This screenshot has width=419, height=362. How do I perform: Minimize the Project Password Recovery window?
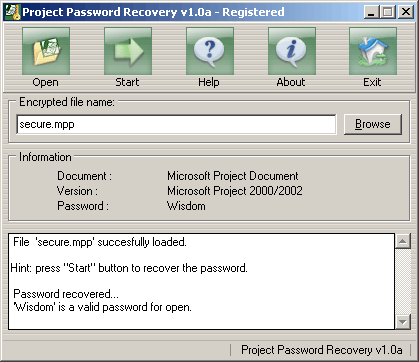point(371,12)
